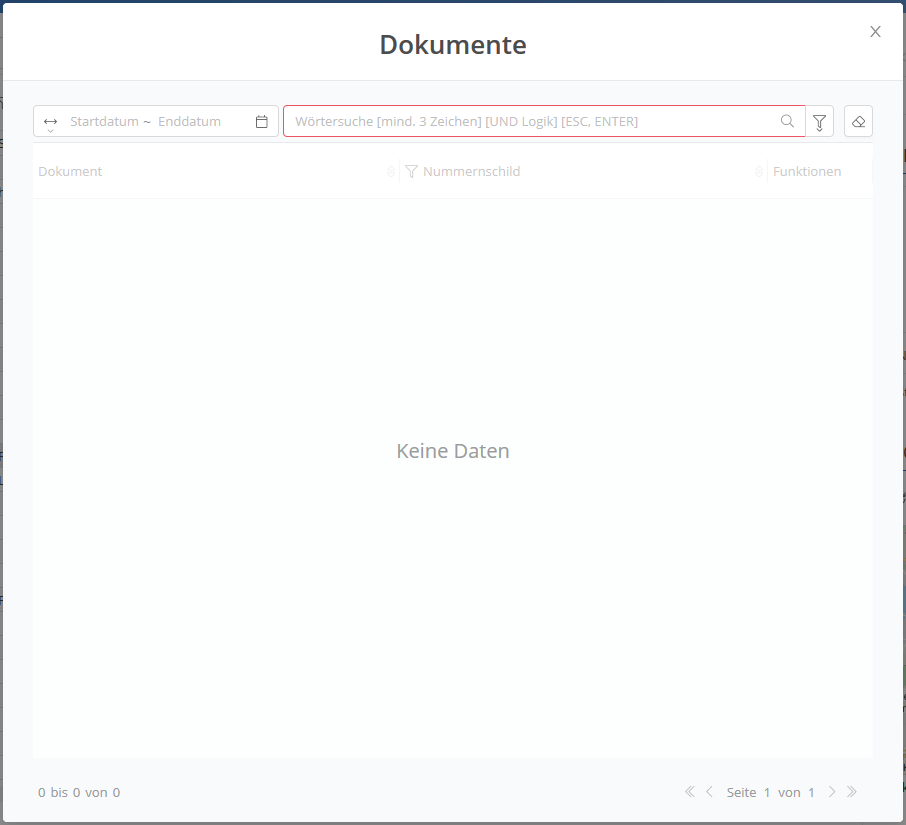Click the magnifier icon in Wörtersuche box
The width and height of the screenshot is (906, 825).
[x=787, y=122]
